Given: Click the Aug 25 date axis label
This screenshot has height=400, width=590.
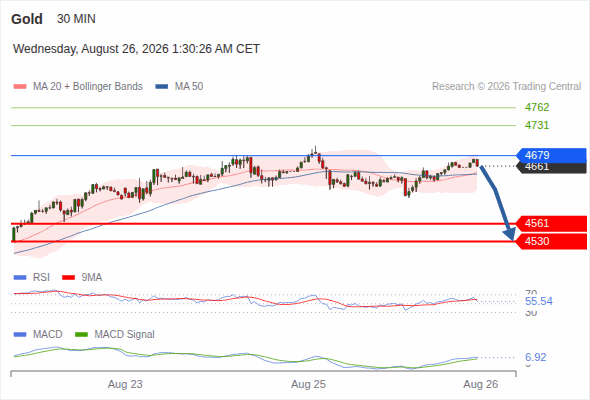Looking at the screenshot, I should 308,384.
